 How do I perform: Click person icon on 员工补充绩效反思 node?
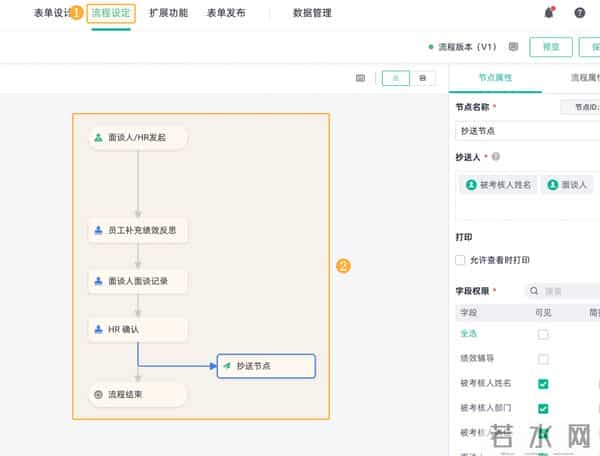[x=98, y=230]
